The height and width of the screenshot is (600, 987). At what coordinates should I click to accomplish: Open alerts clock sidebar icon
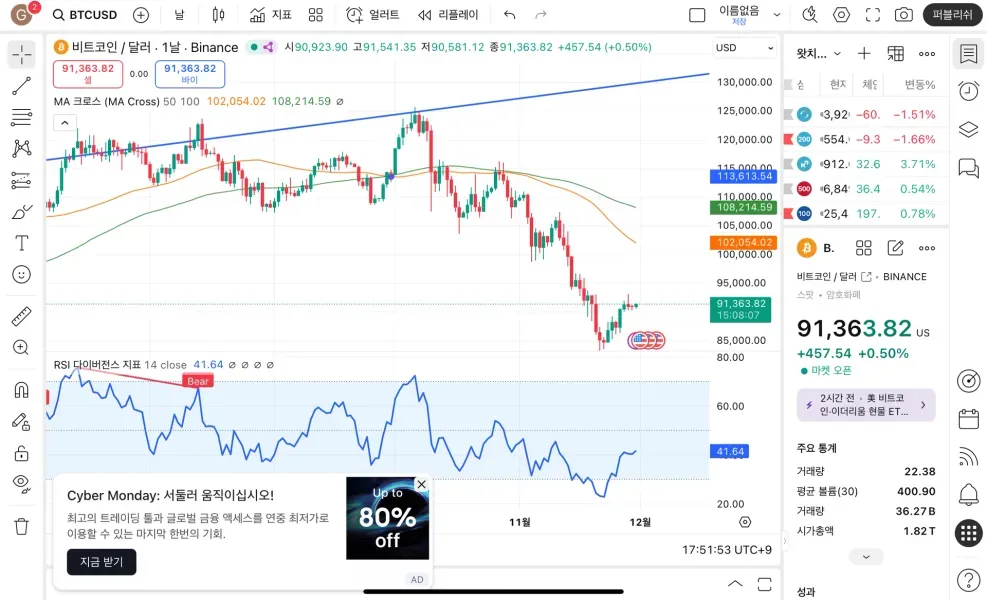968,91
